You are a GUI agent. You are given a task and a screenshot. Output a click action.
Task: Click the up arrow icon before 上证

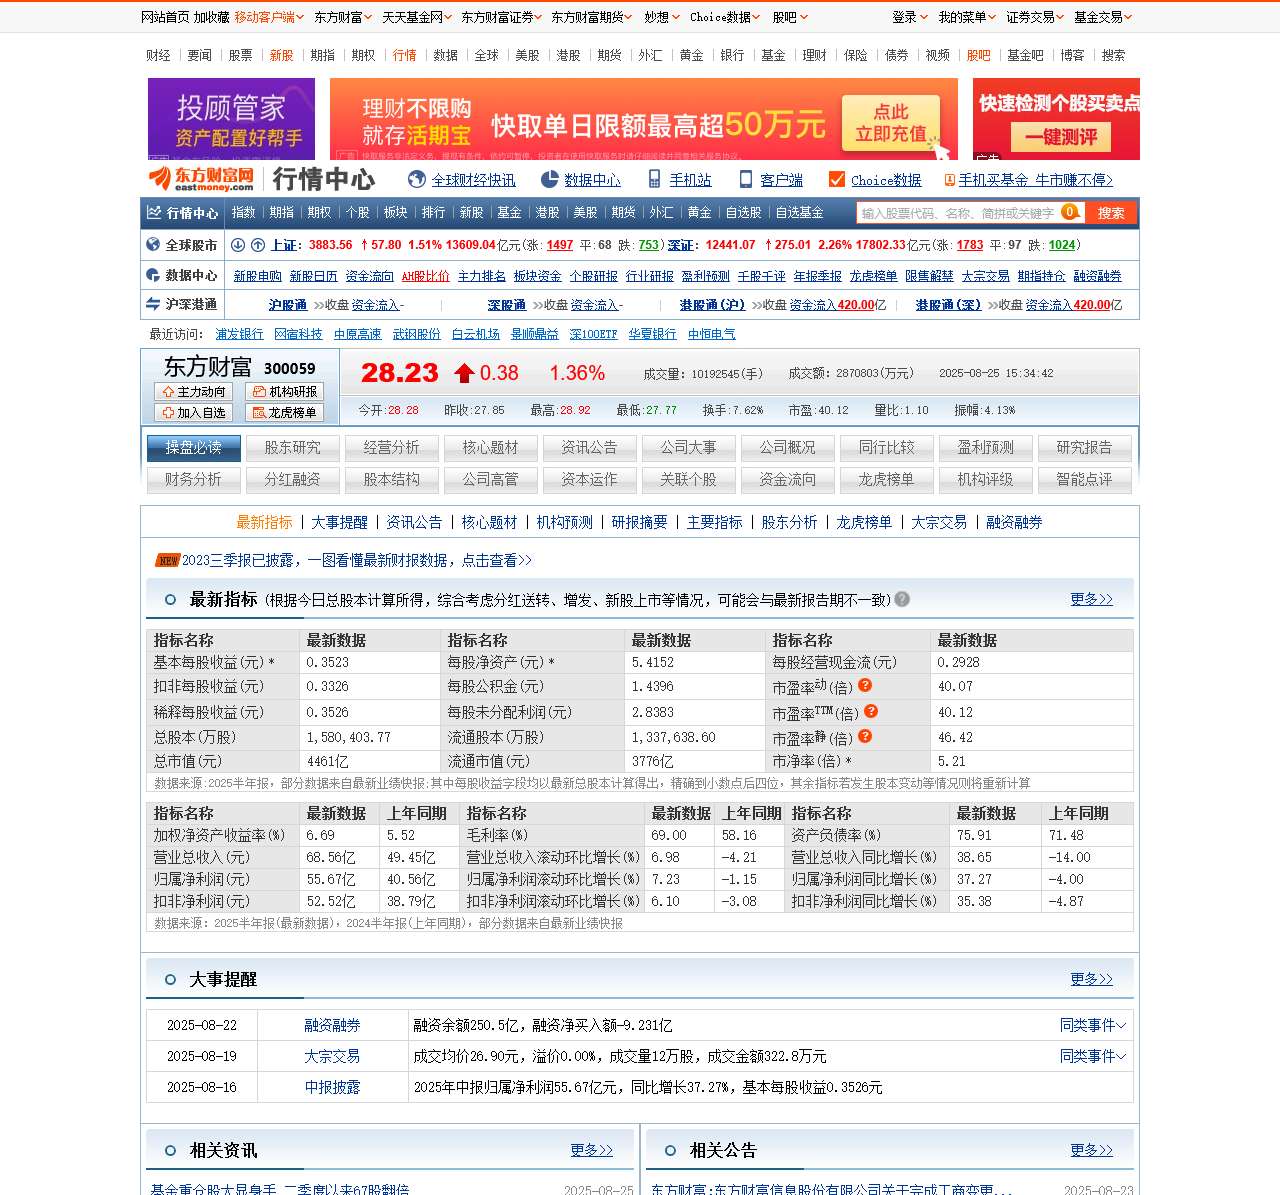pos(257,245)
